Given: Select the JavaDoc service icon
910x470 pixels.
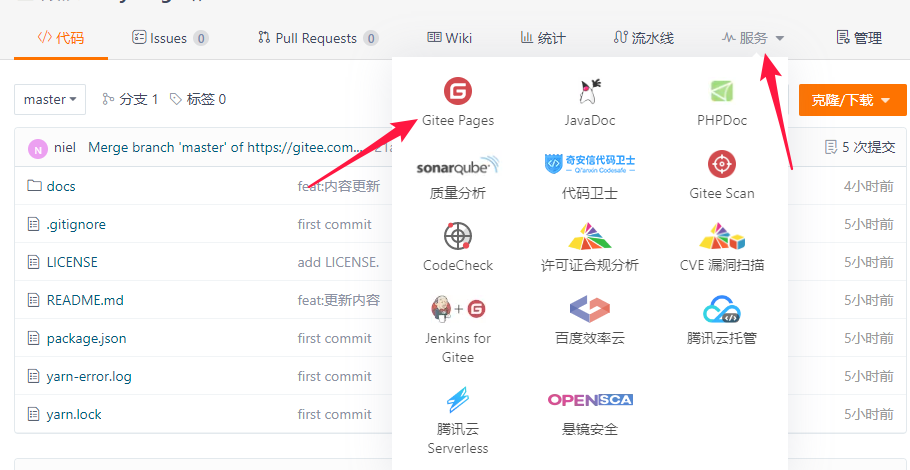Looking at the screenshot, I should [x=589, y=92].
